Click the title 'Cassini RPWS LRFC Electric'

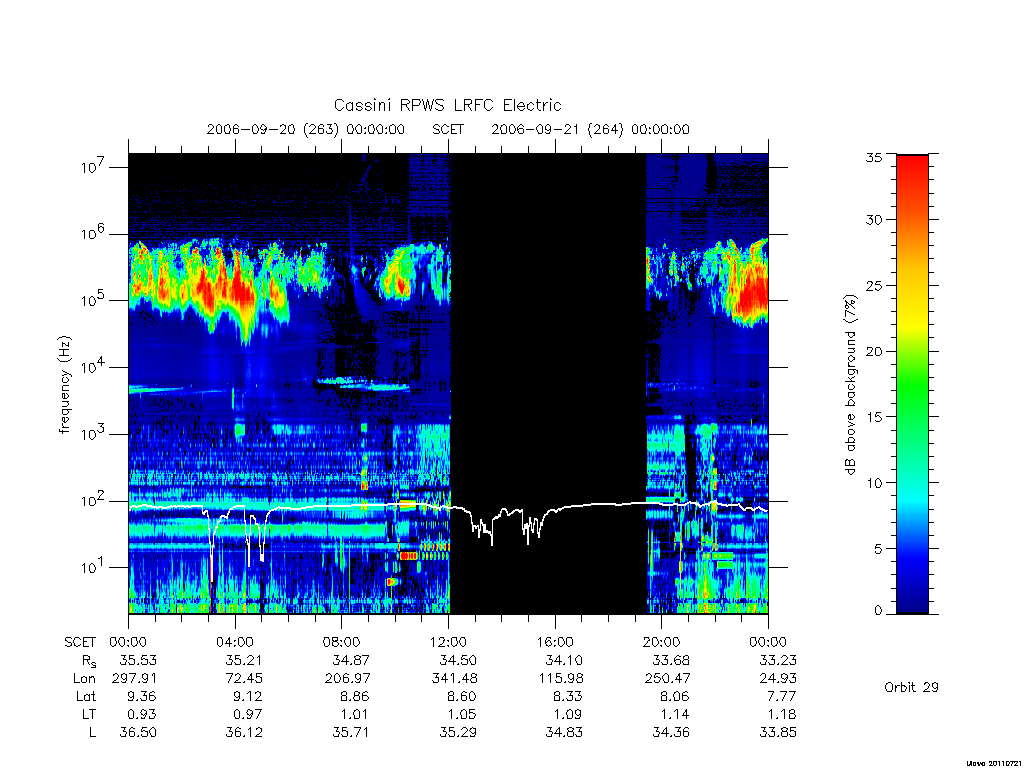447,105
